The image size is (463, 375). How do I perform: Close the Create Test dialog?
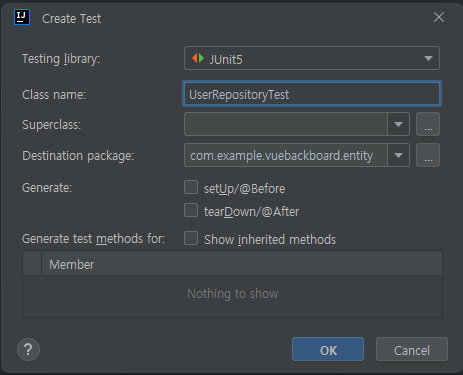[439, 17]
